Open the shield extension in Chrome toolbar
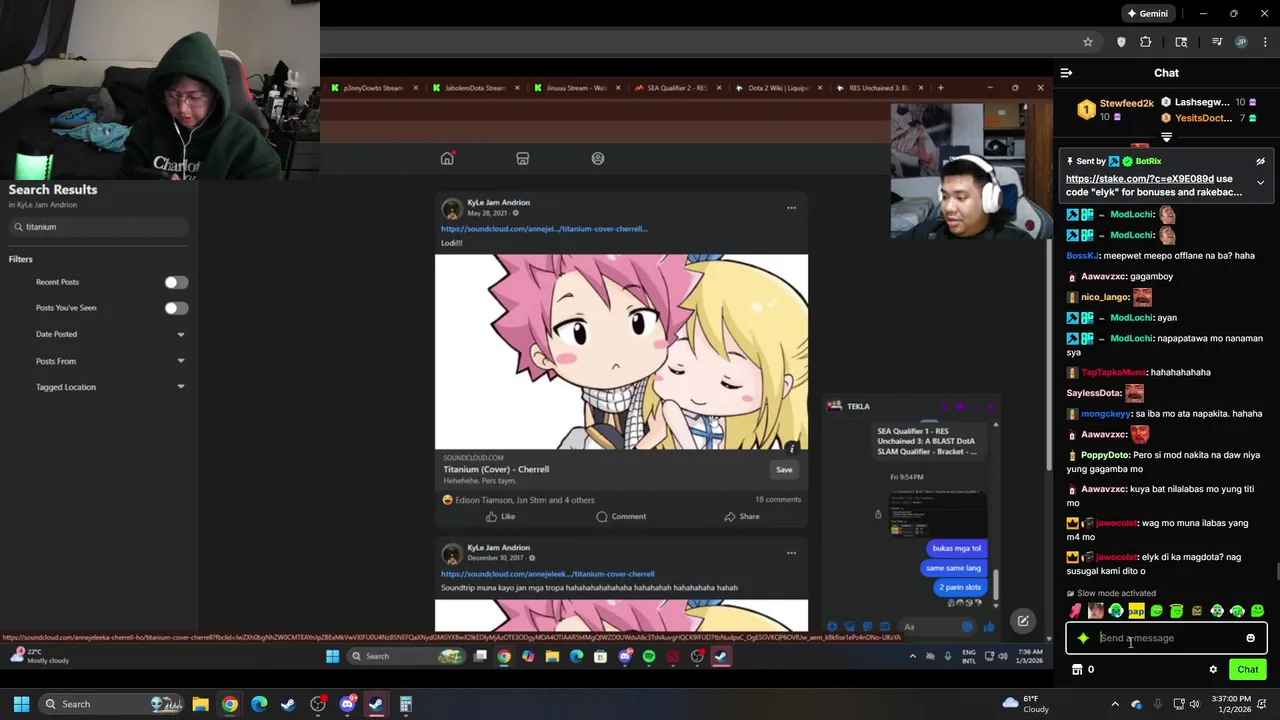Image resolution: width=1280 pixels, height=720 pixels. [x=1121, y=42]
